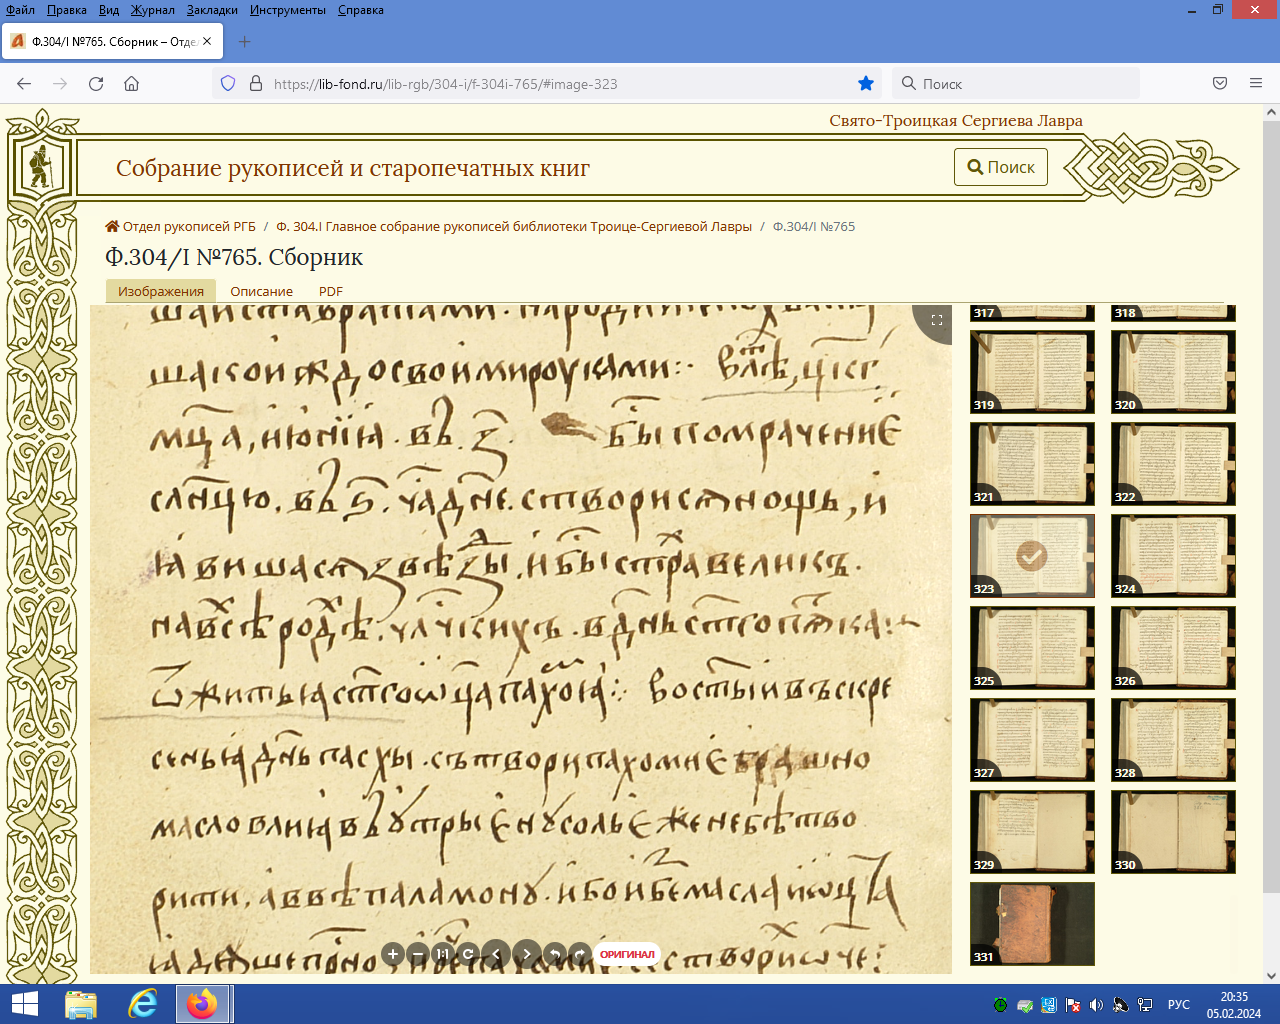The width and height of the screenshot is (1280, 1024).
Task: Open the Firefox hamburger menu
Action: click(x=1256, y=84)
